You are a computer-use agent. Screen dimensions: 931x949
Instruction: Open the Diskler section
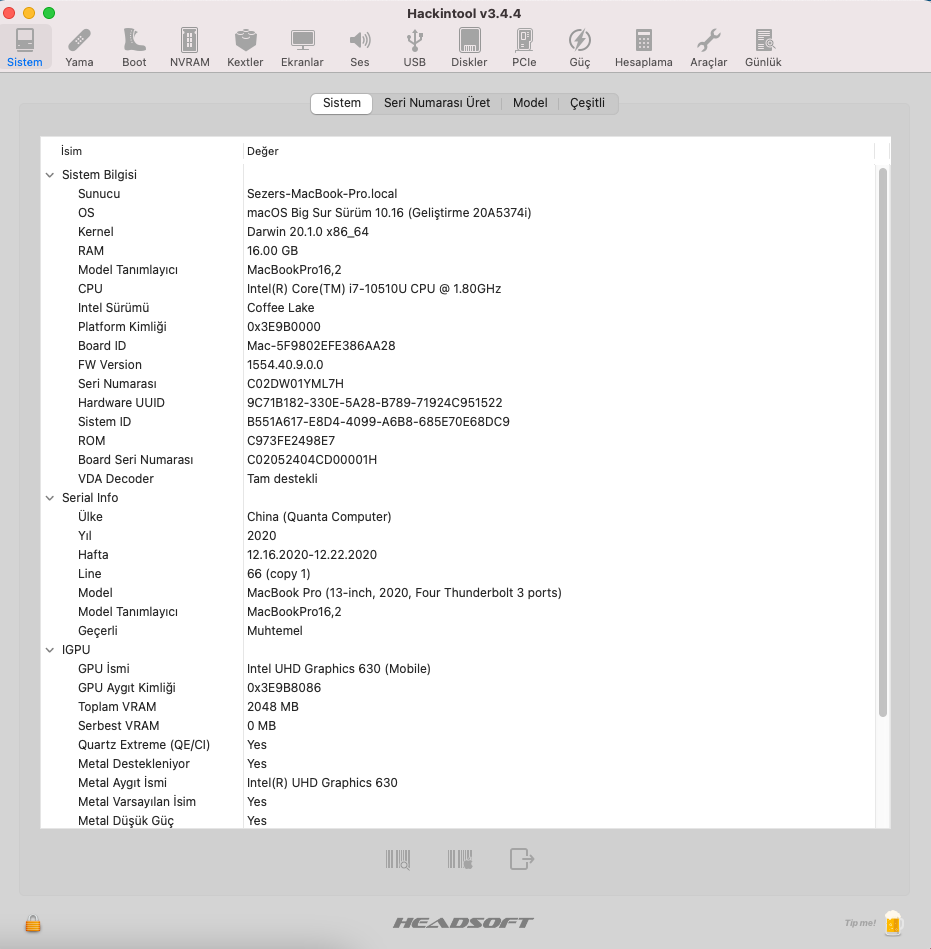(x=469, y=48)
